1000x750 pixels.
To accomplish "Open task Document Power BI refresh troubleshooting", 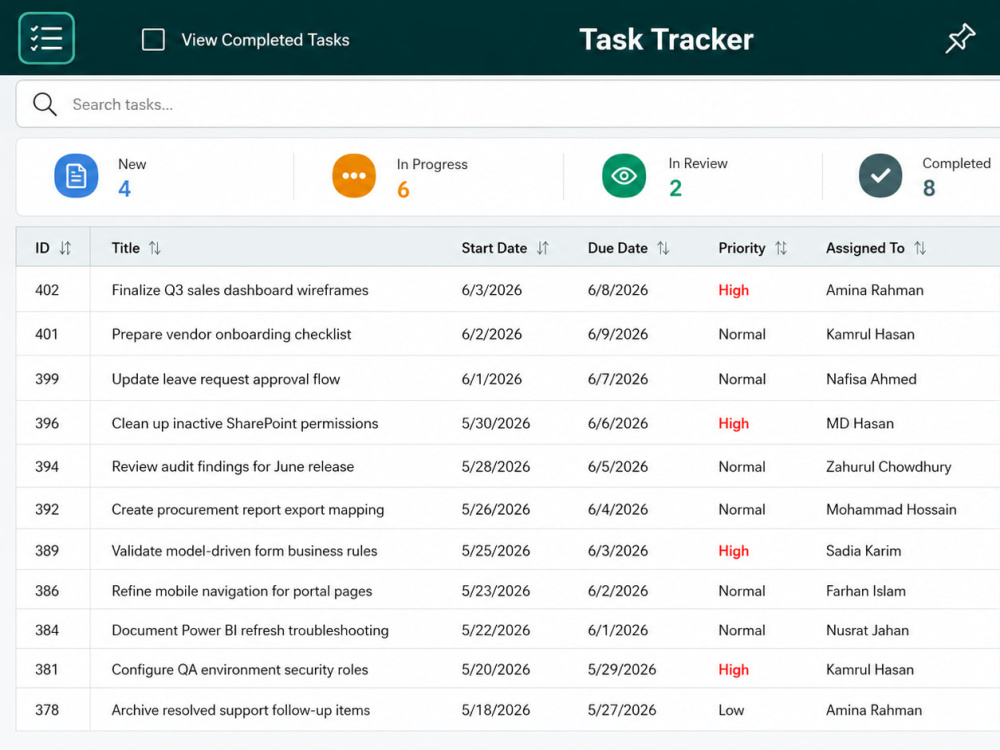I will tap(250, 630).
